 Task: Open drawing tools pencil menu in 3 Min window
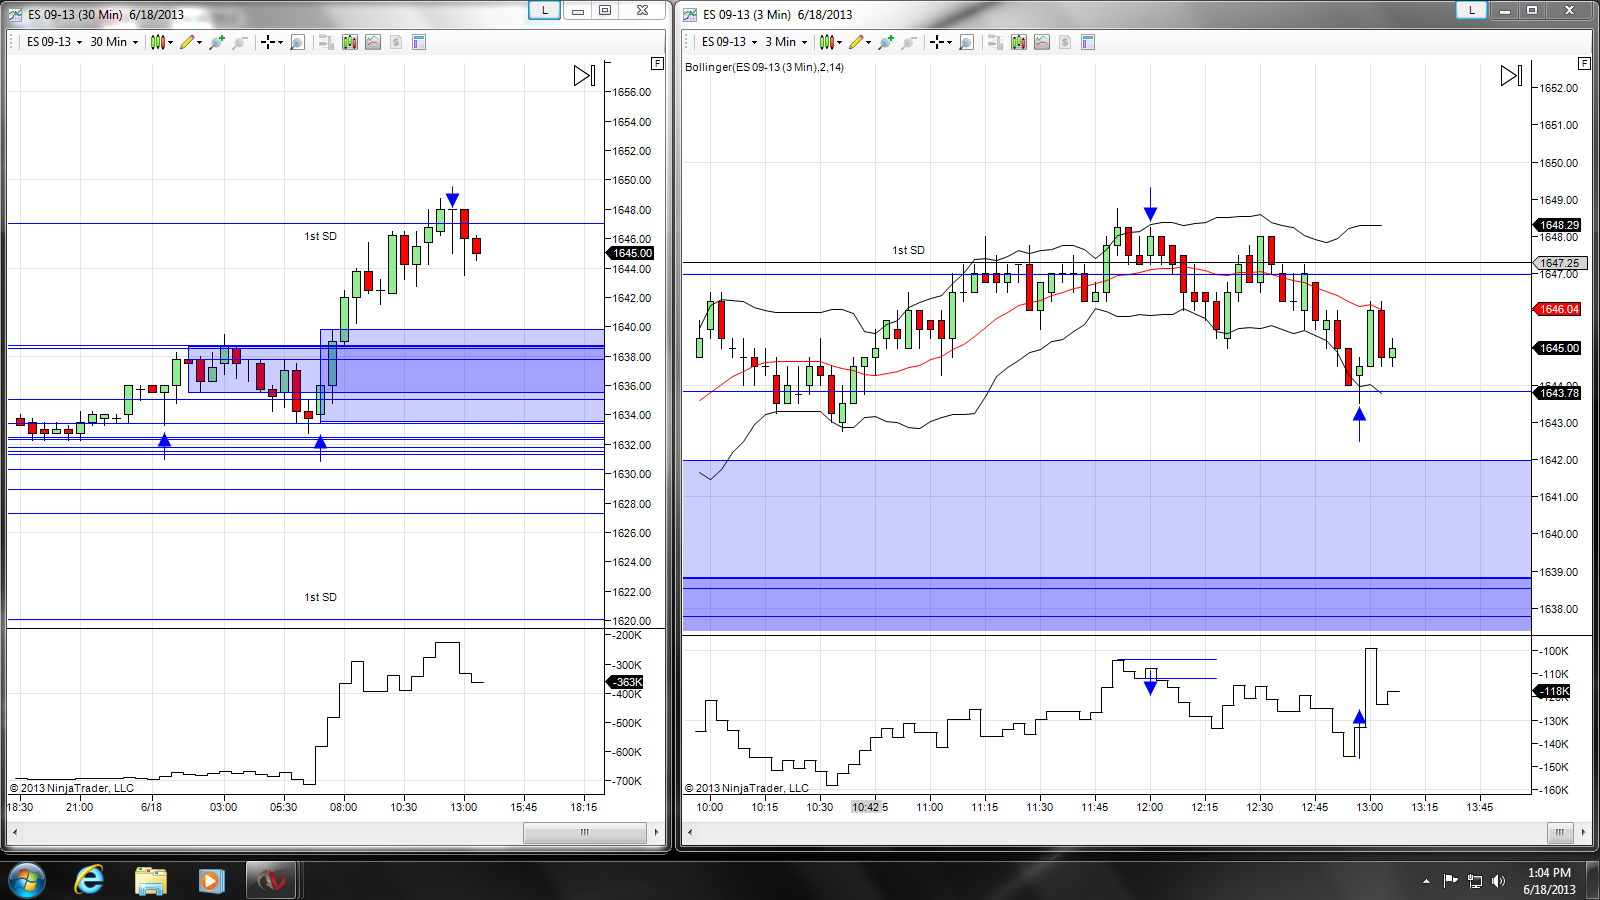(x=859, y=42)
